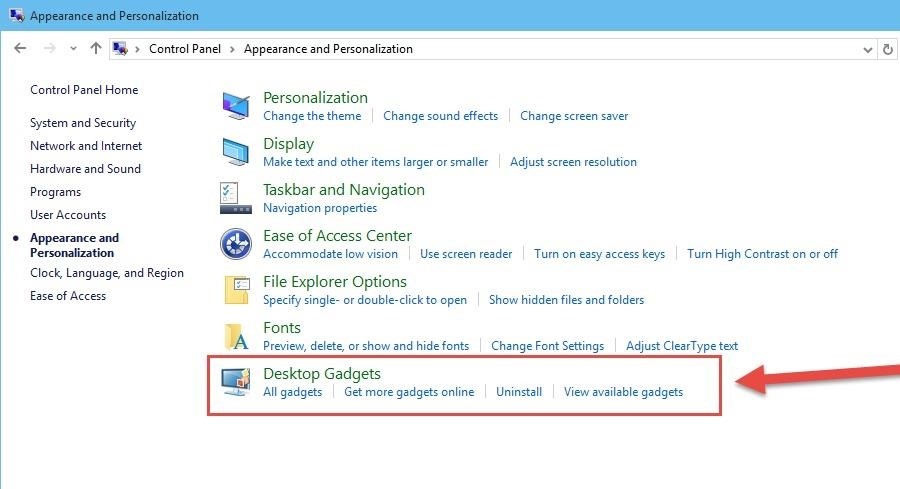Select Control Panel in the breadcrumb

pos(185,49)
